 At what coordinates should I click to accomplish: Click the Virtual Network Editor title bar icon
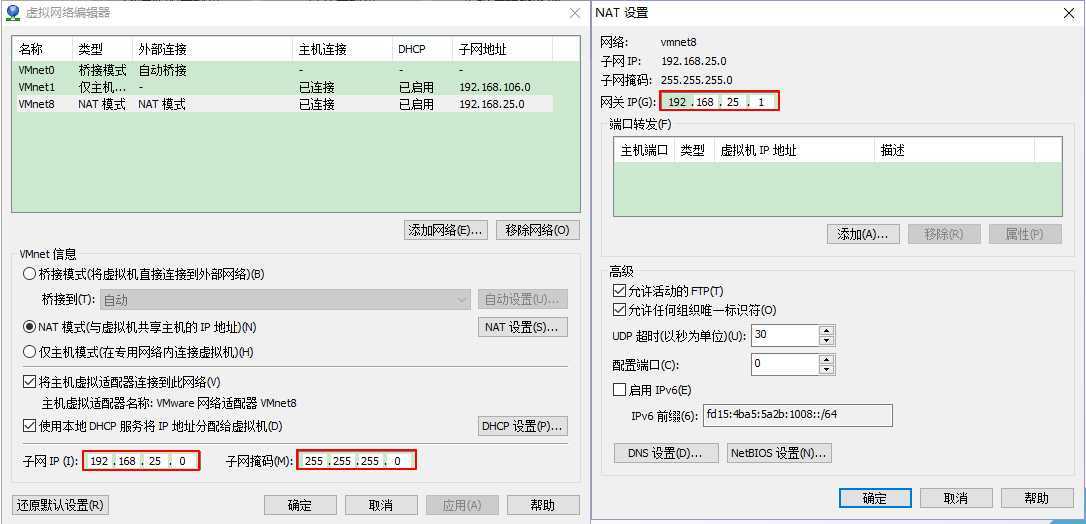pyautogui.click(x=12, y=12)
